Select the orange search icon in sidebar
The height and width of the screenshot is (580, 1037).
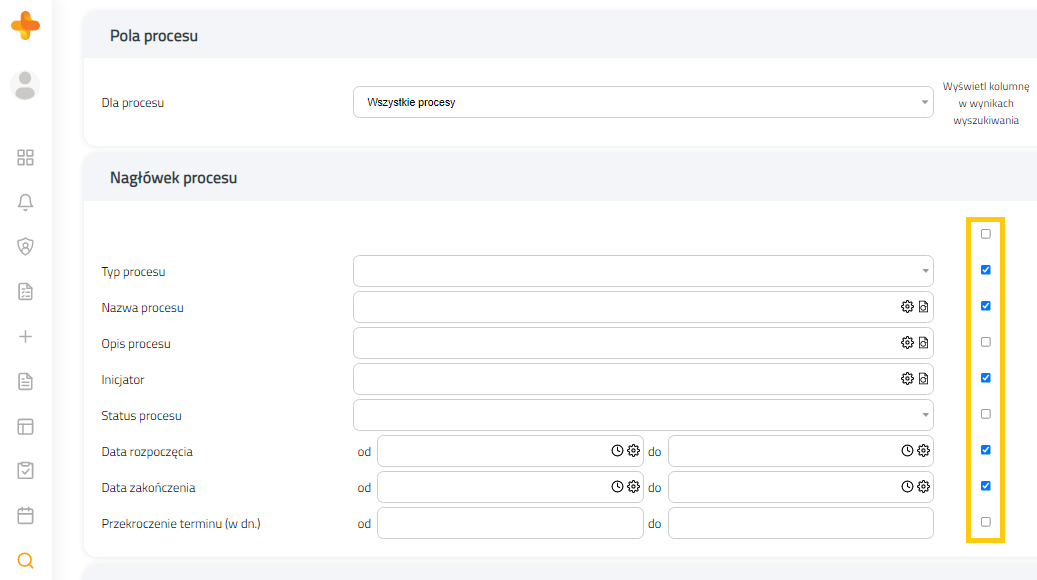point(25,561)
